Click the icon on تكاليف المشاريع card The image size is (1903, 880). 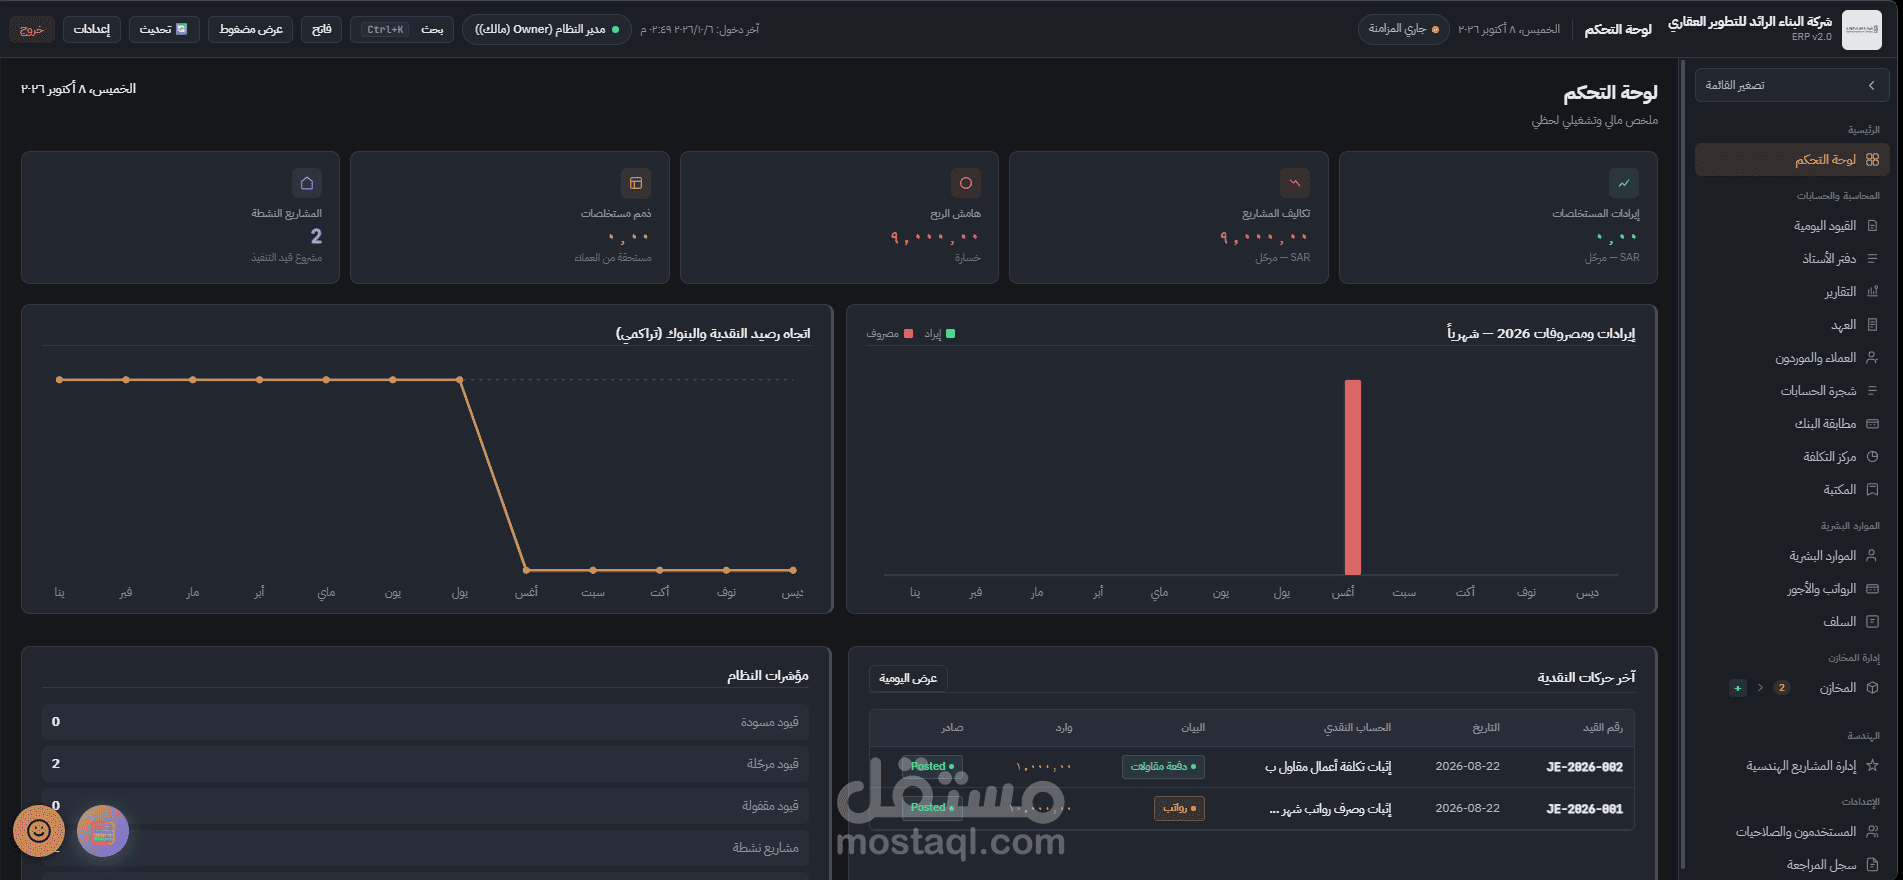tap(1295, 183)
